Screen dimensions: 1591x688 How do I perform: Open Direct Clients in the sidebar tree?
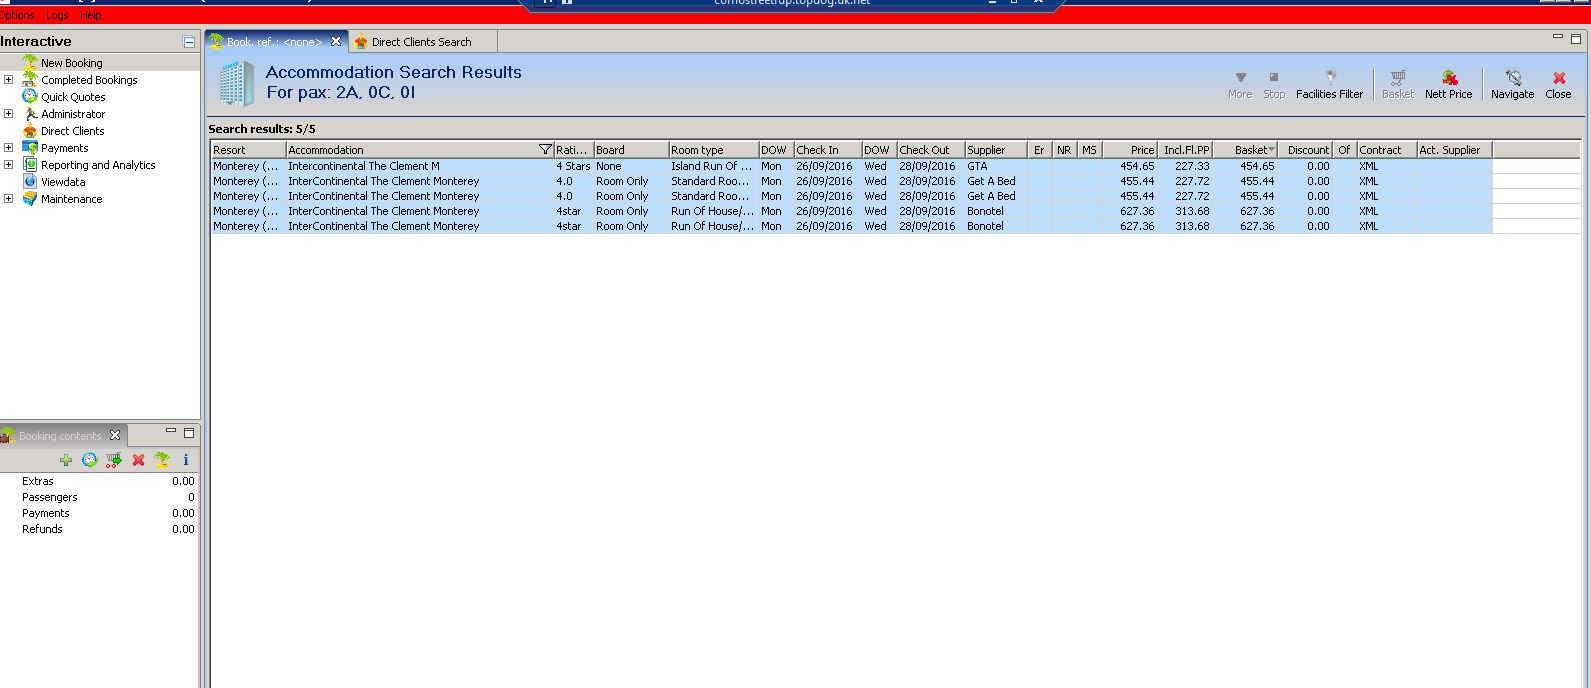(x=72, y=131)
